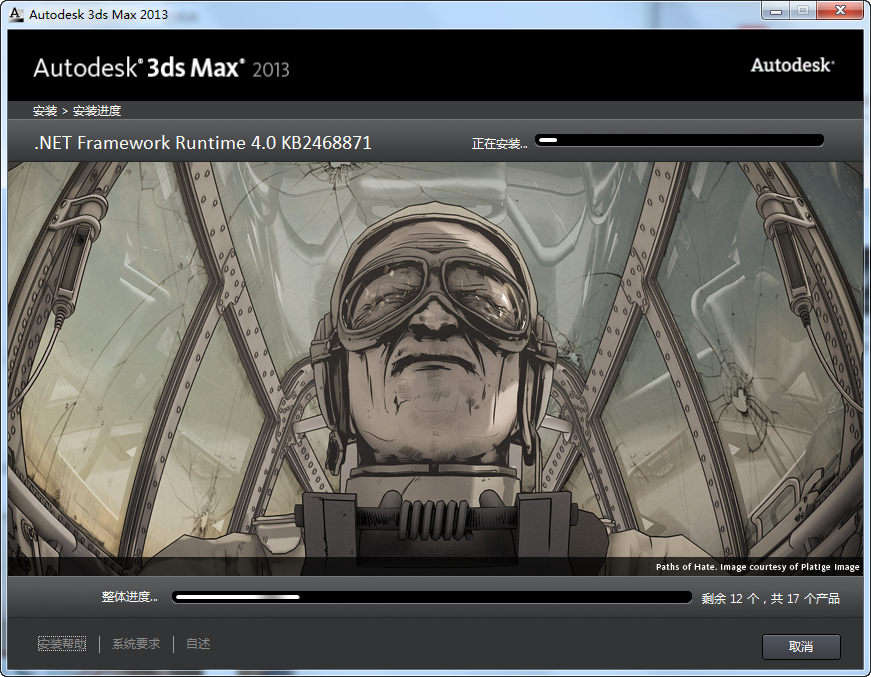This screenshot has width=871, height=677.
Task: Click the maximize button in the title bar
Action: pos(803,11)
